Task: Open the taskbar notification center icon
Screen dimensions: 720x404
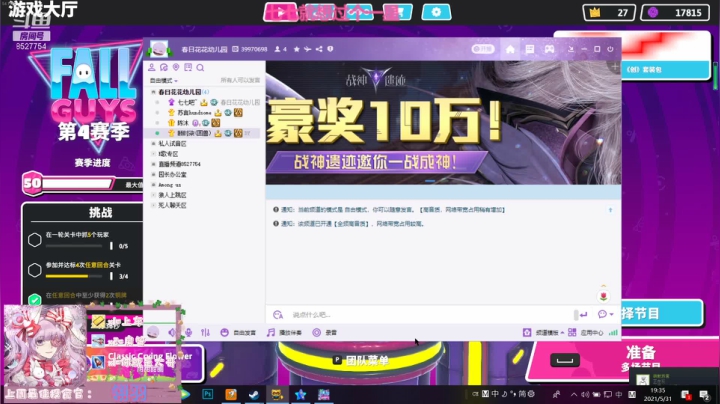Action: 704,394
